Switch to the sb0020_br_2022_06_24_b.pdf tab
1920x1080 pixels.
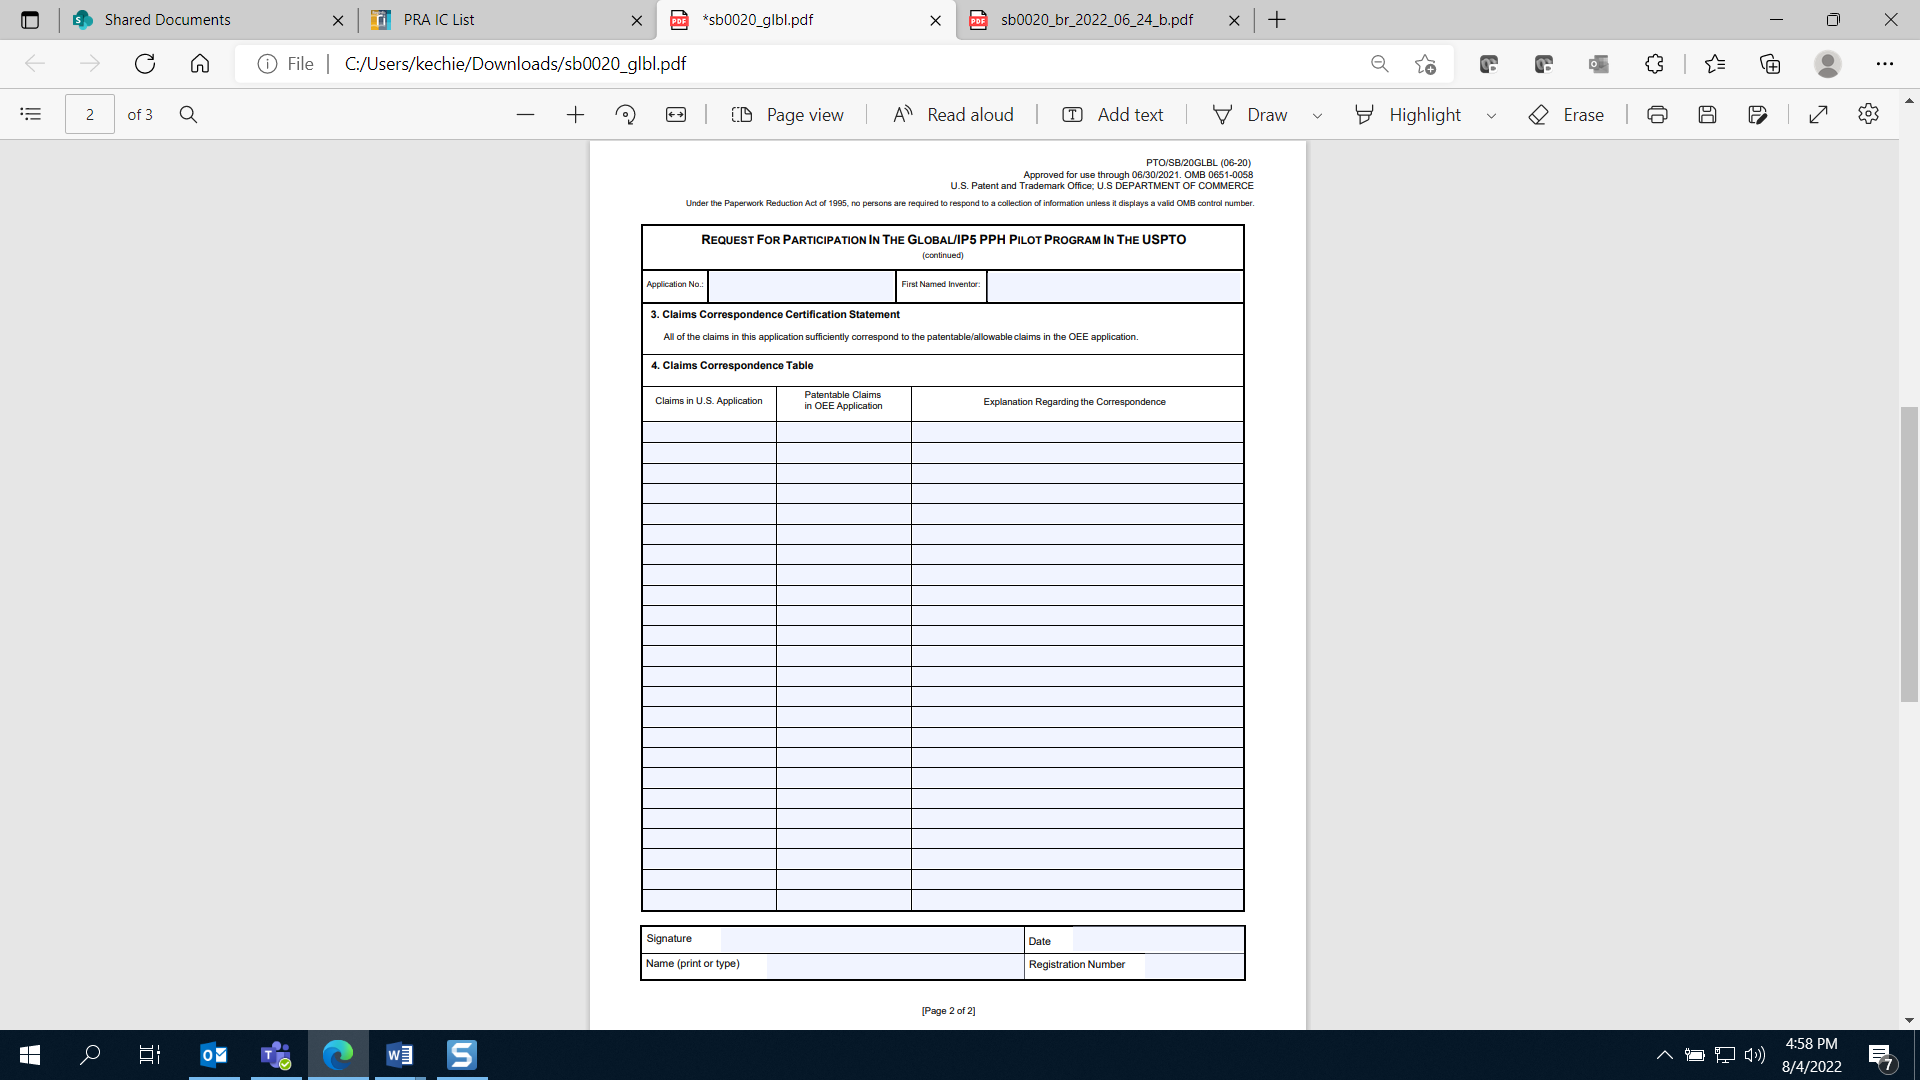tap(1096, 20)
